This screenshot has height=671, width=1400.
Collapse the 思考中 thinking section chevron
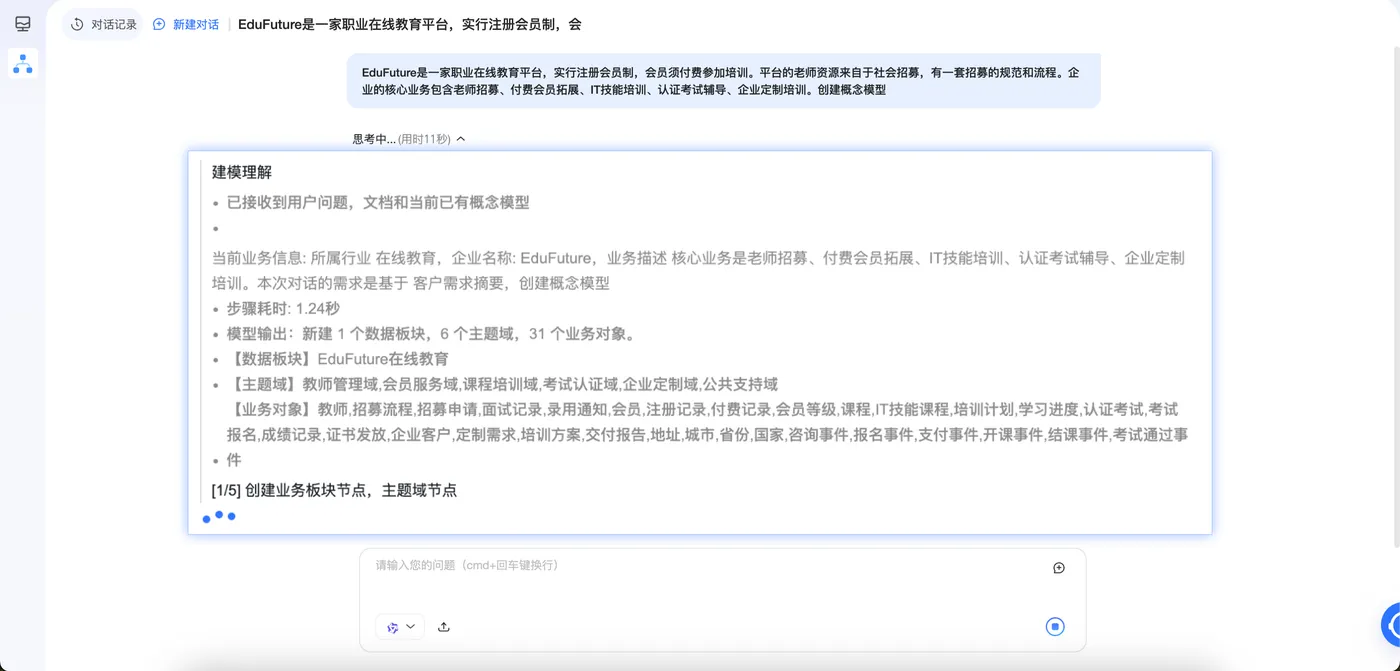[x=460, y=139]
